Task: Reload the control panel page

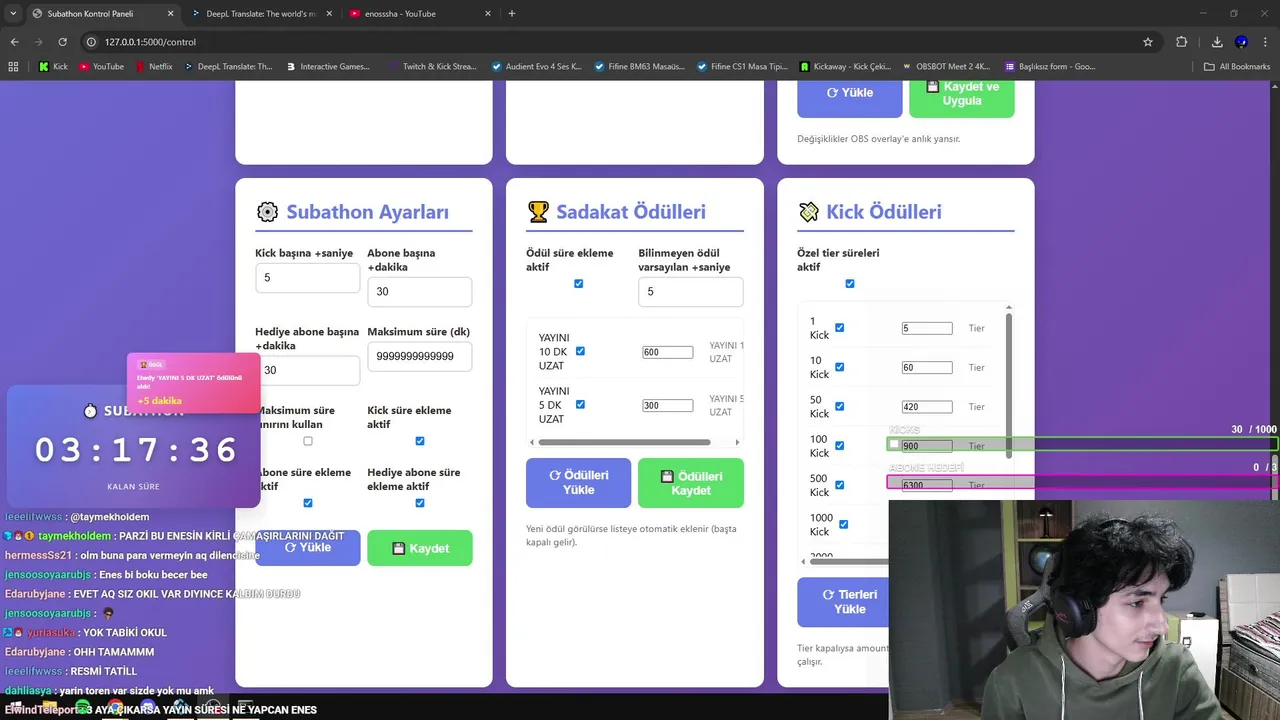Action: coord(62,42)
